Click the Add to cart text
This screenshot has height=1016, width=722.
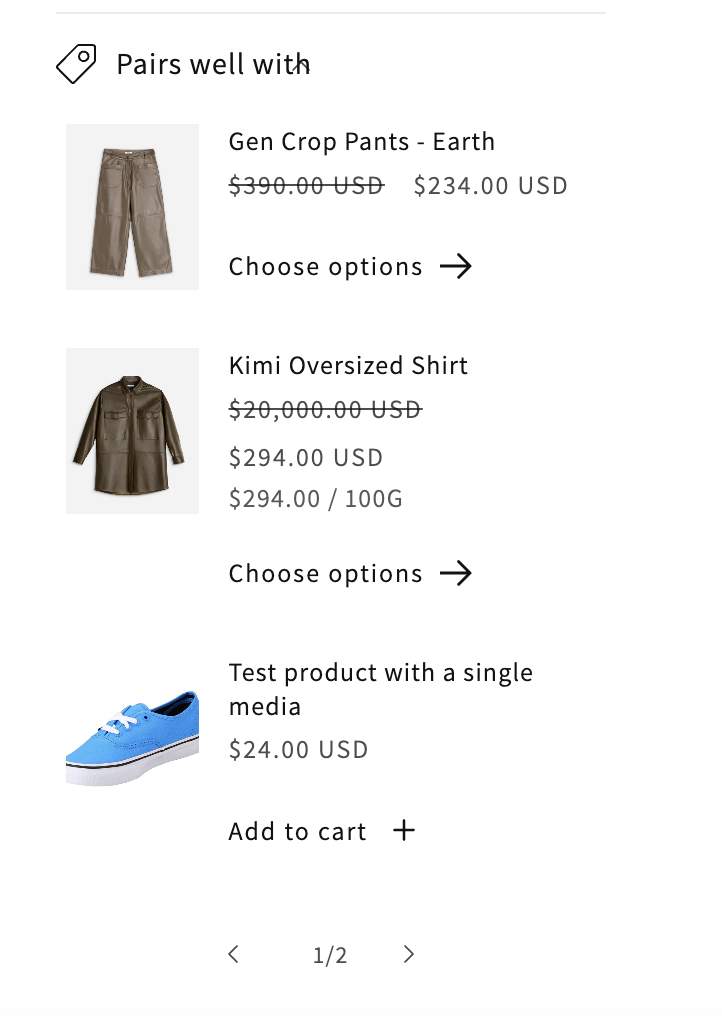pyautogui.click(x=297, y=832)
